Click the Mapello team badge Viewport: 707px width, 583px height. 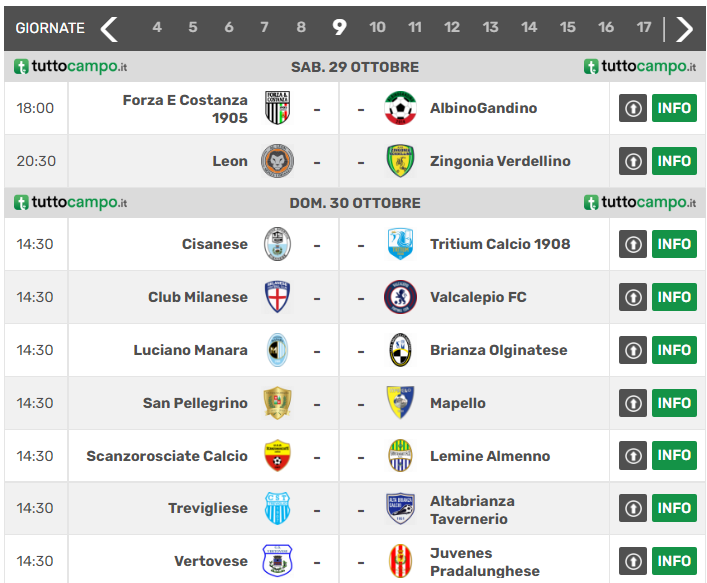[400, 403]
